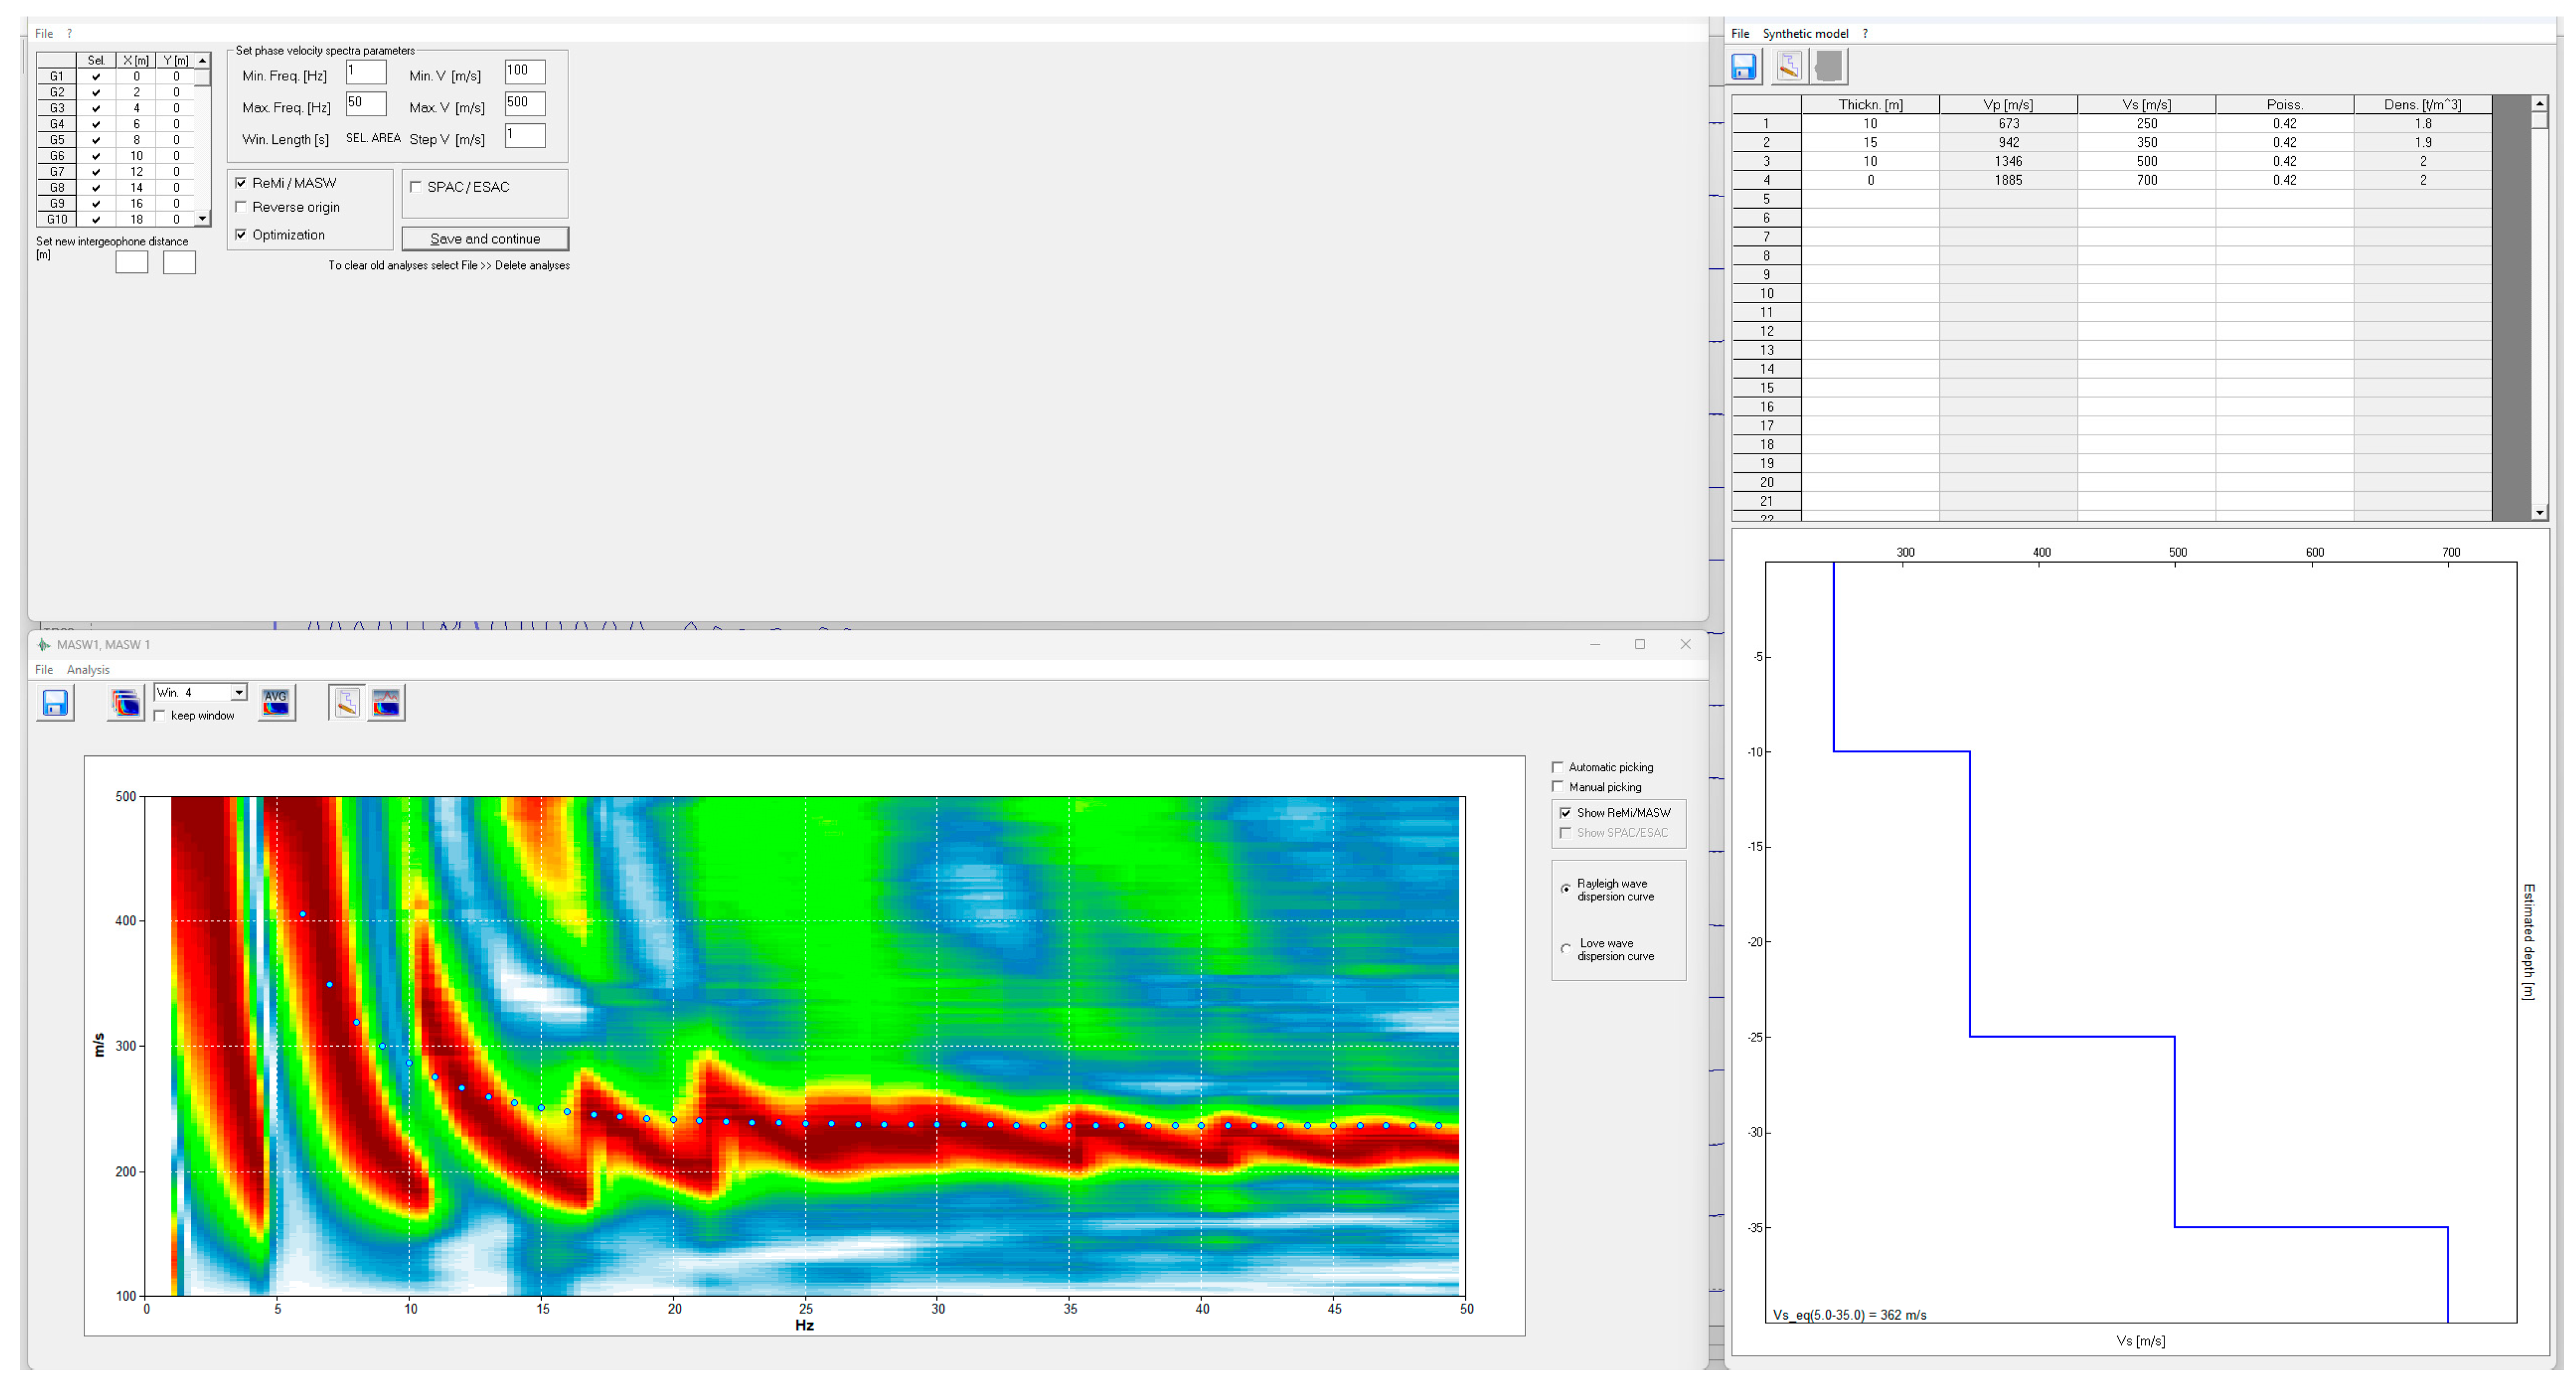Screen dimensions: 2576x1384
Task: Open the File menu in the MASW1 window
Action: (44, 670)
